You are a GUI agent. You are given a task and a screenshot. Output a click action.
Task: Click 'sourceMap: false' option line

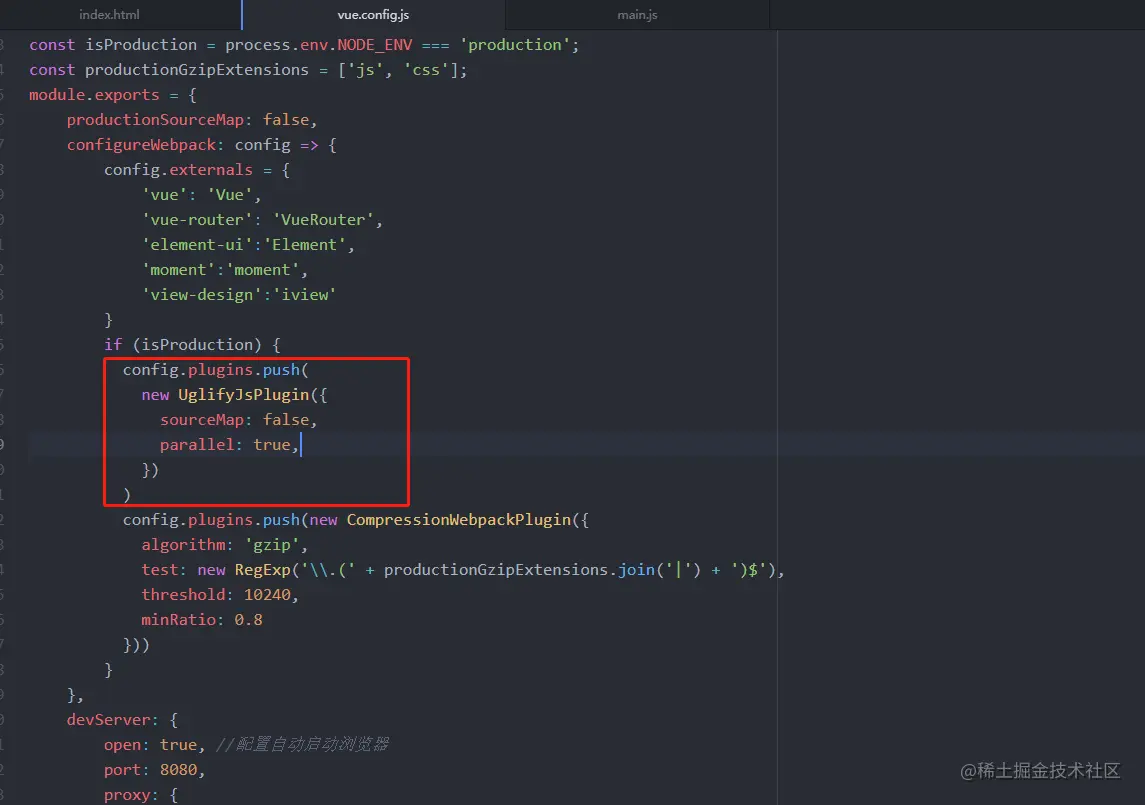coord(239,420)
